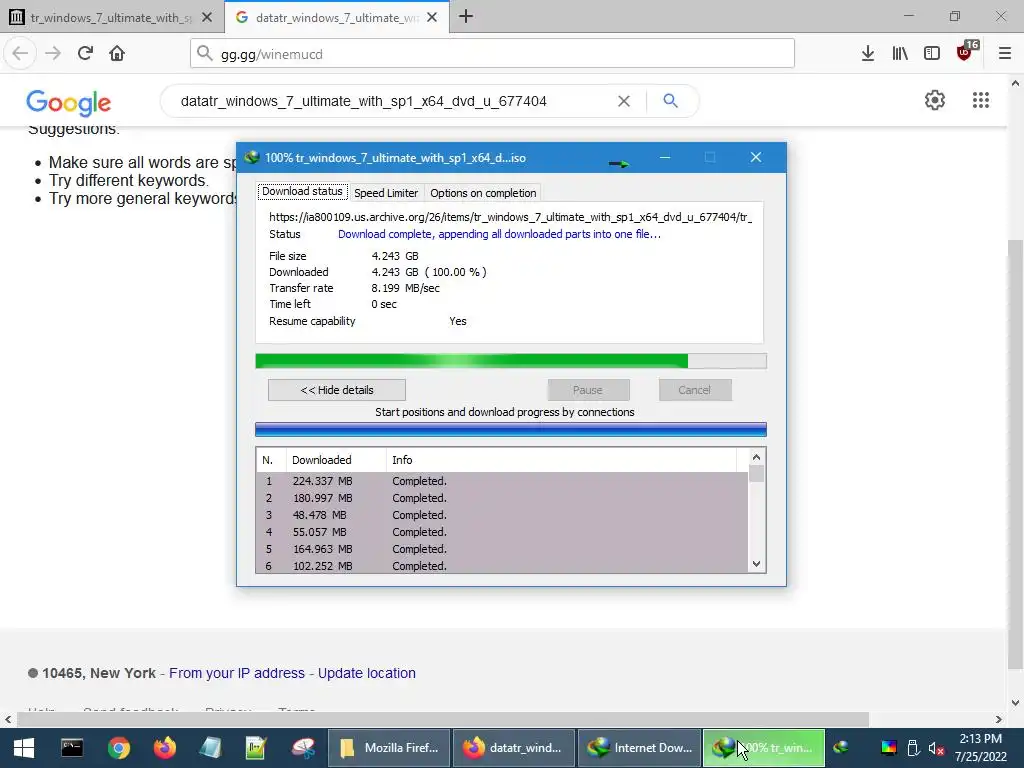Minimize the IDM download dialog

coord(665,157)
